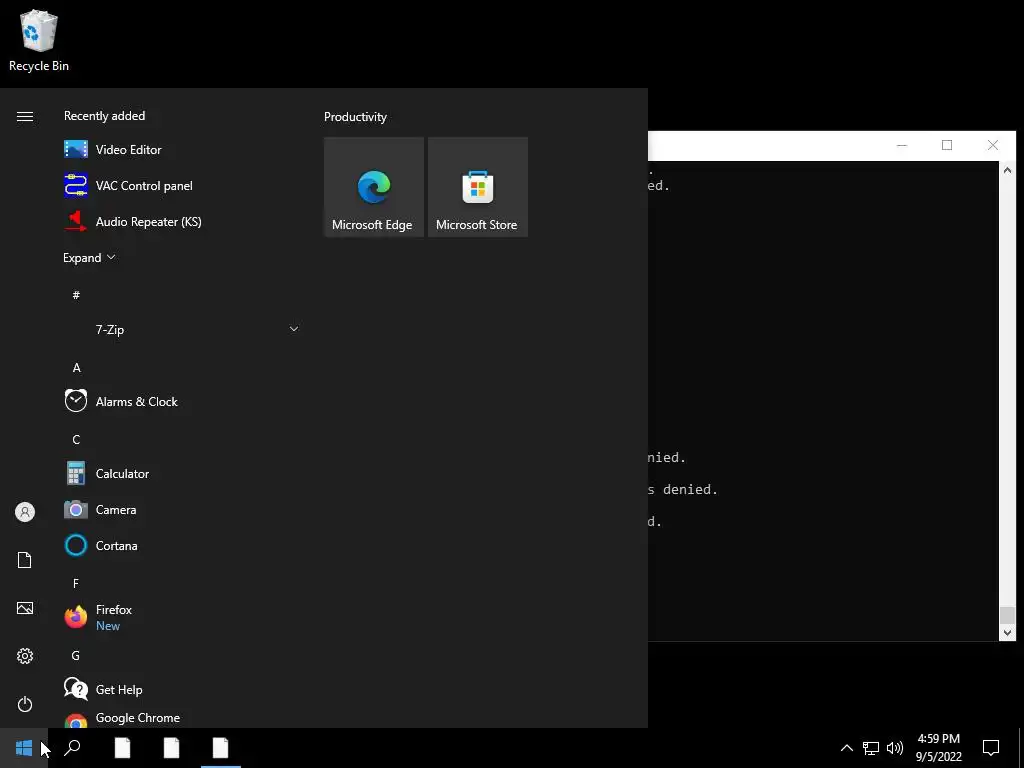Screen dimensions: 1024x768
Task: Open Alarms & Clock app
Action: click(x=182, y=402)
